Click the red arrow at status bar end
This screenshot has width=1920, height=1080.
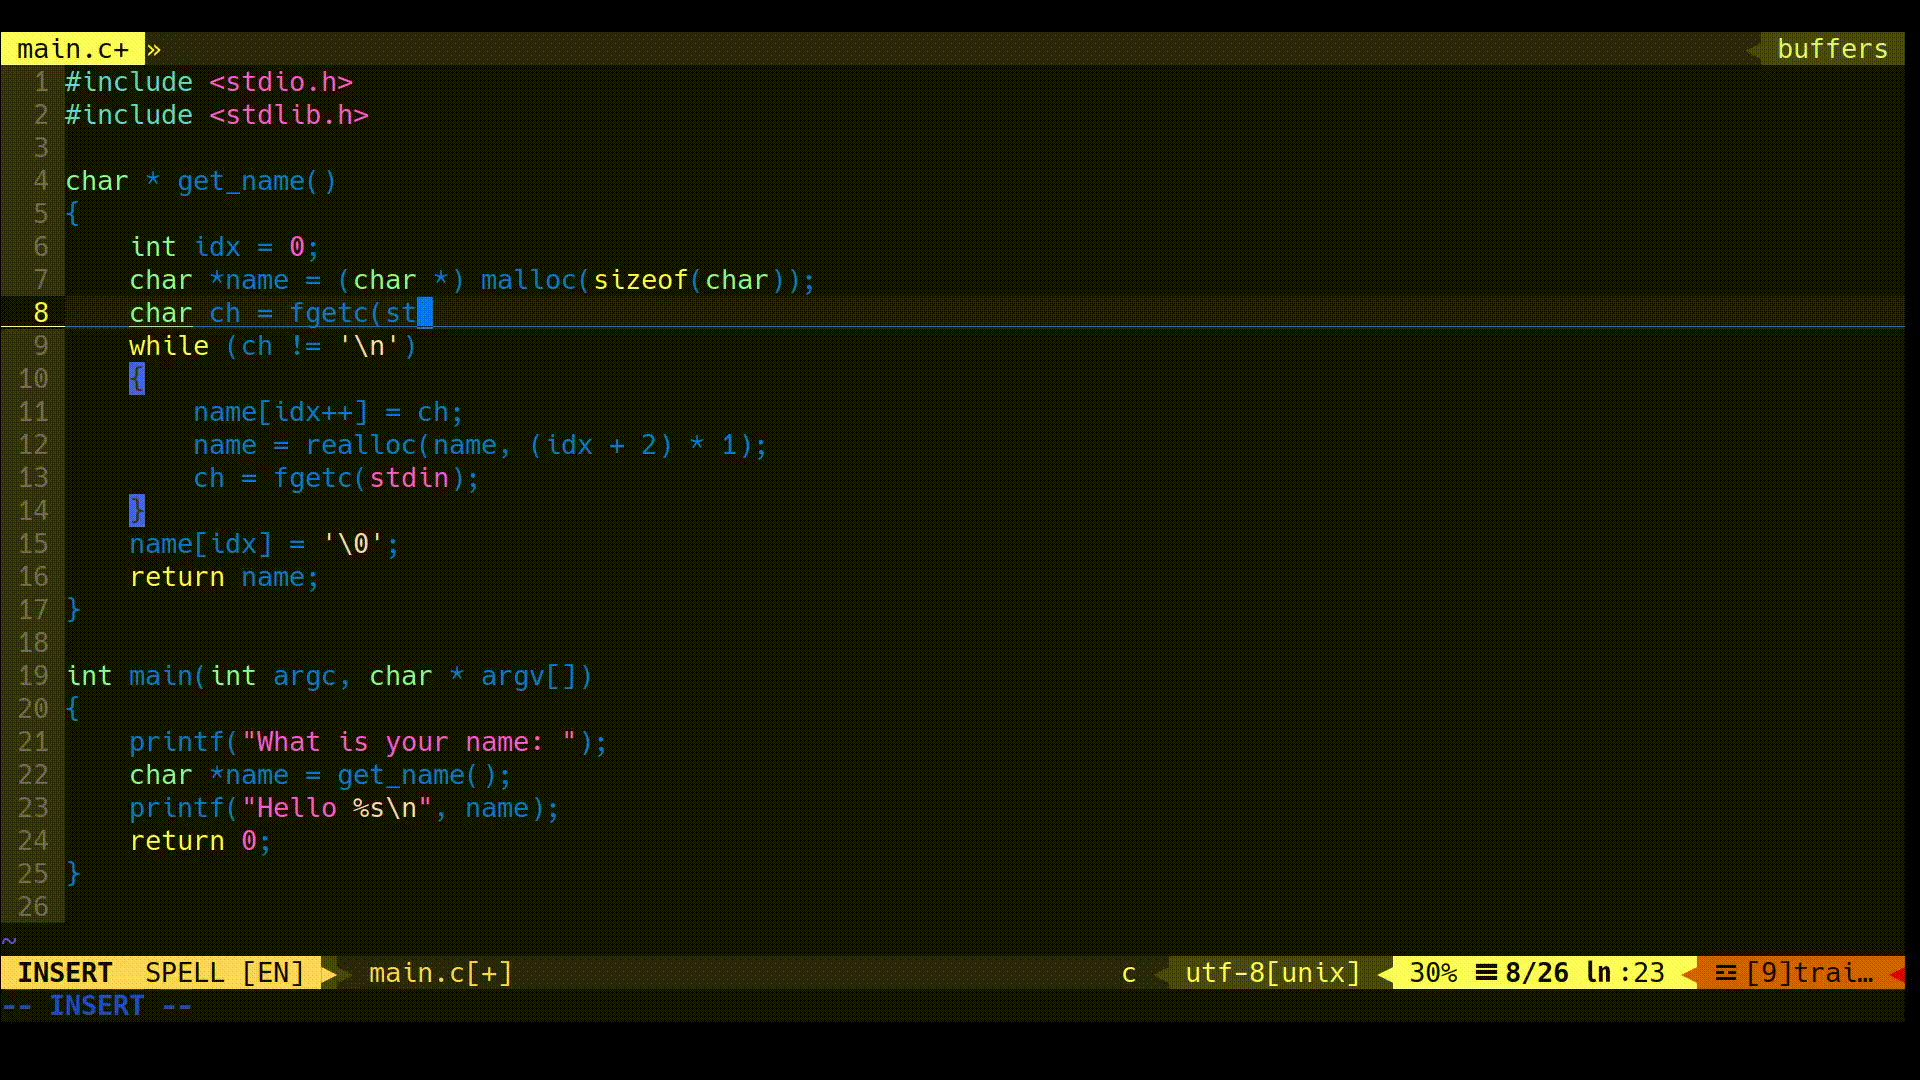[x=1896, y=972]
